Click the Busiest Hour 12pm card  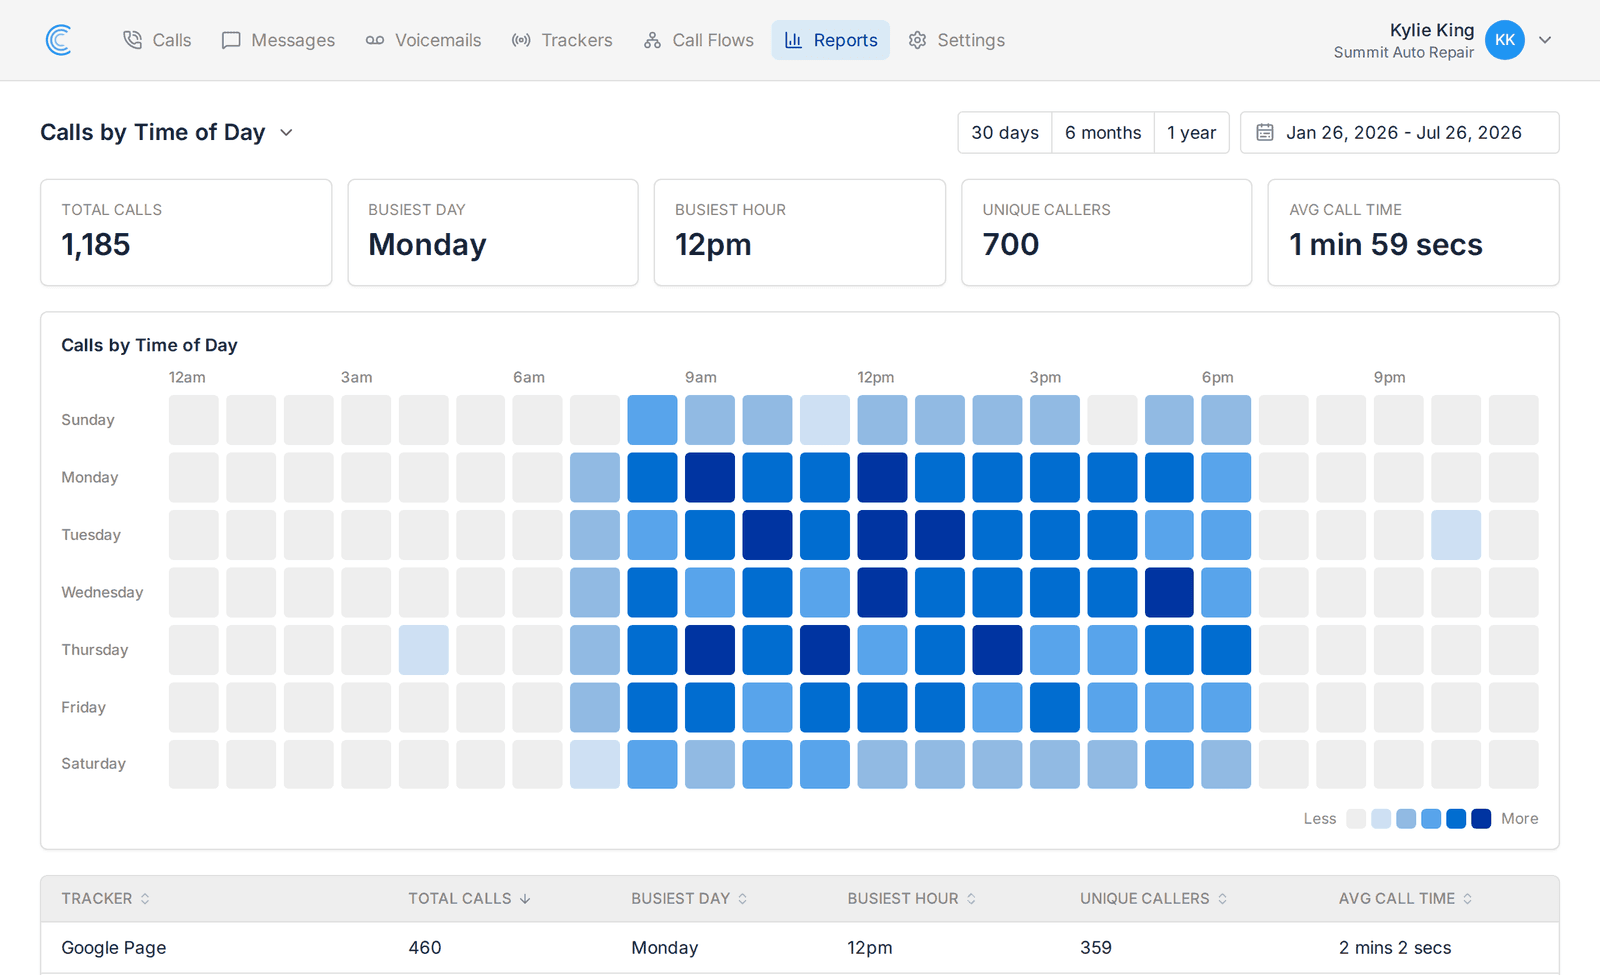tap(799, 233)
